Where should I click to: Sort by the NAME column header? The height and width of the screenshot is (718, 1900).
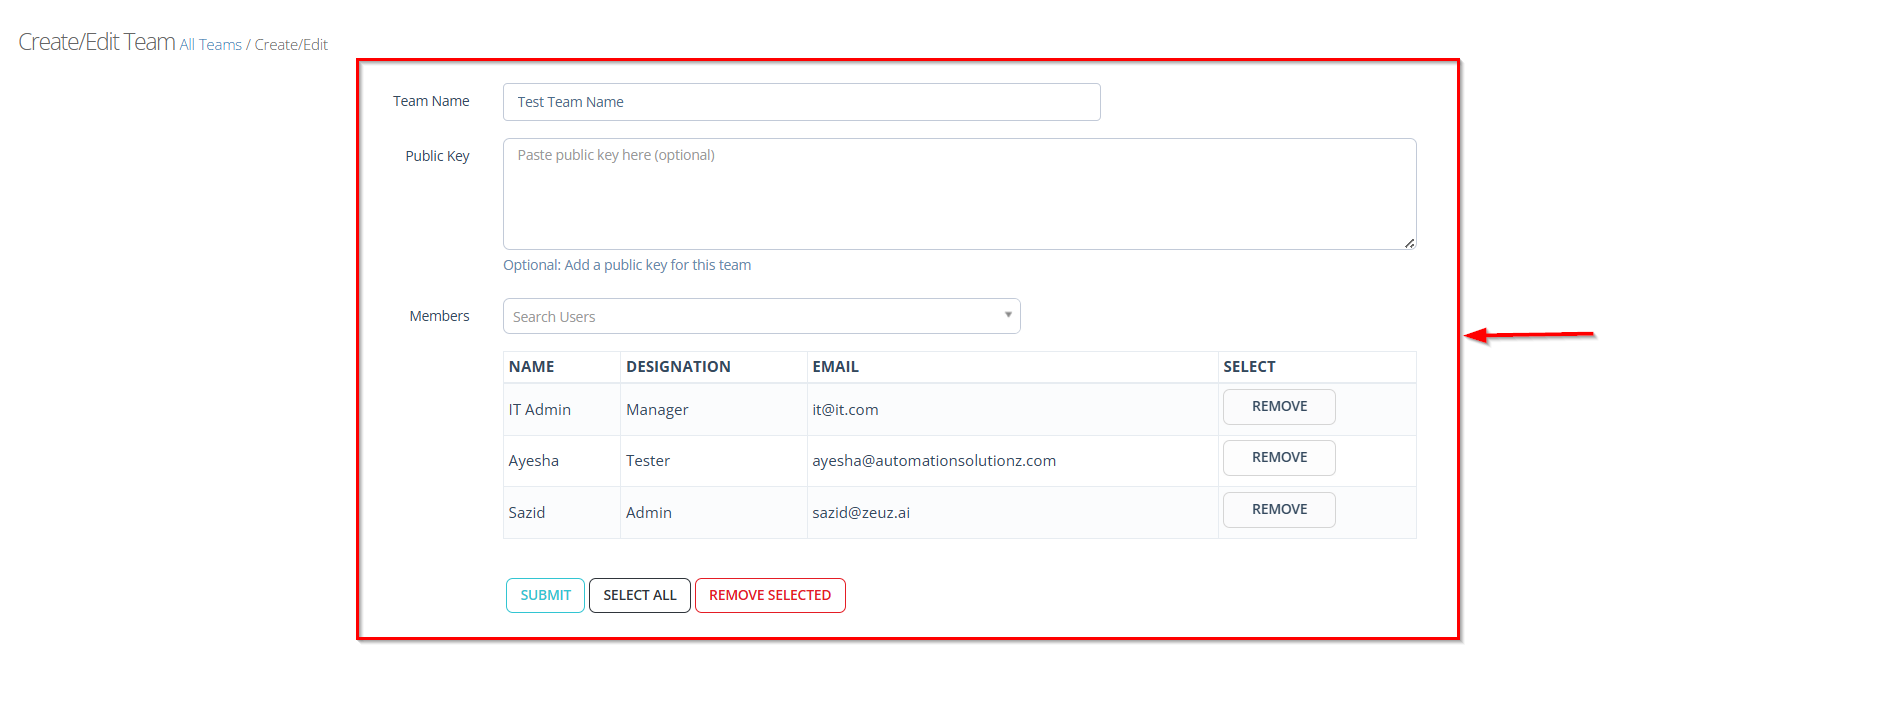pos(531,367)
